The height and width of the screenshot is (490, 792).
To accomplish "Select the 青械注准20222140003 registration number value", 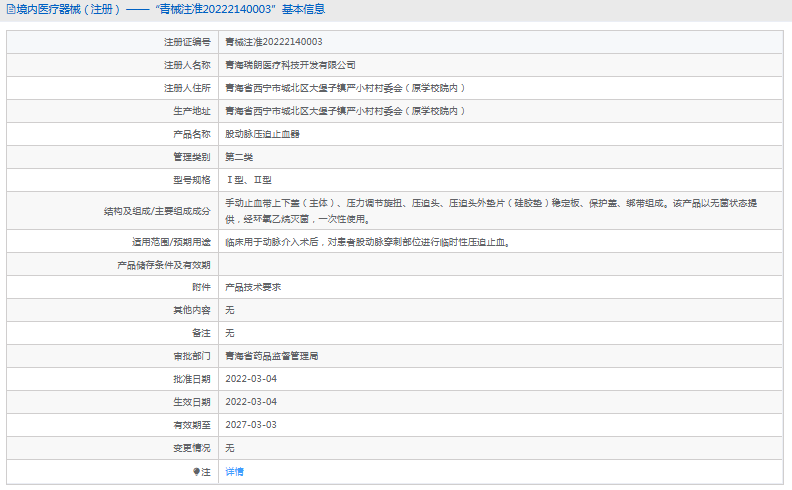I will click(274, 42).
